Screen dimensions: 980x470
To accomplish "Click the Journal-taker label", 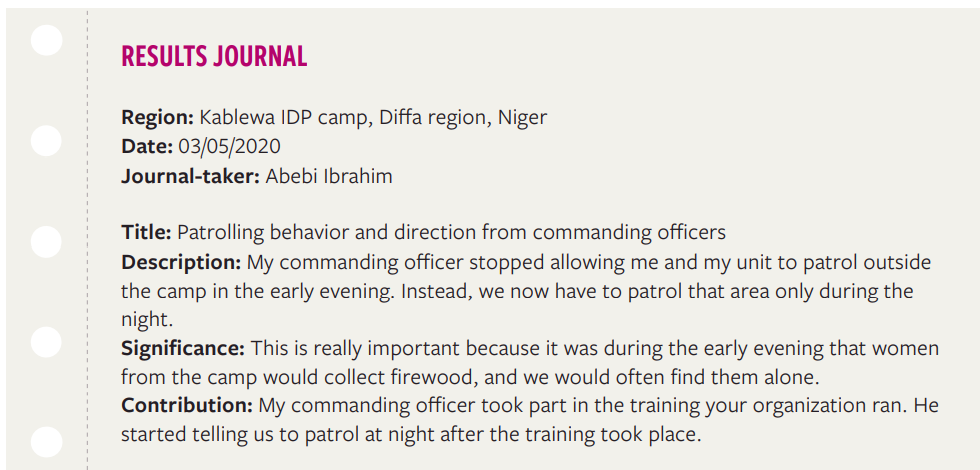I will (191, 176).
